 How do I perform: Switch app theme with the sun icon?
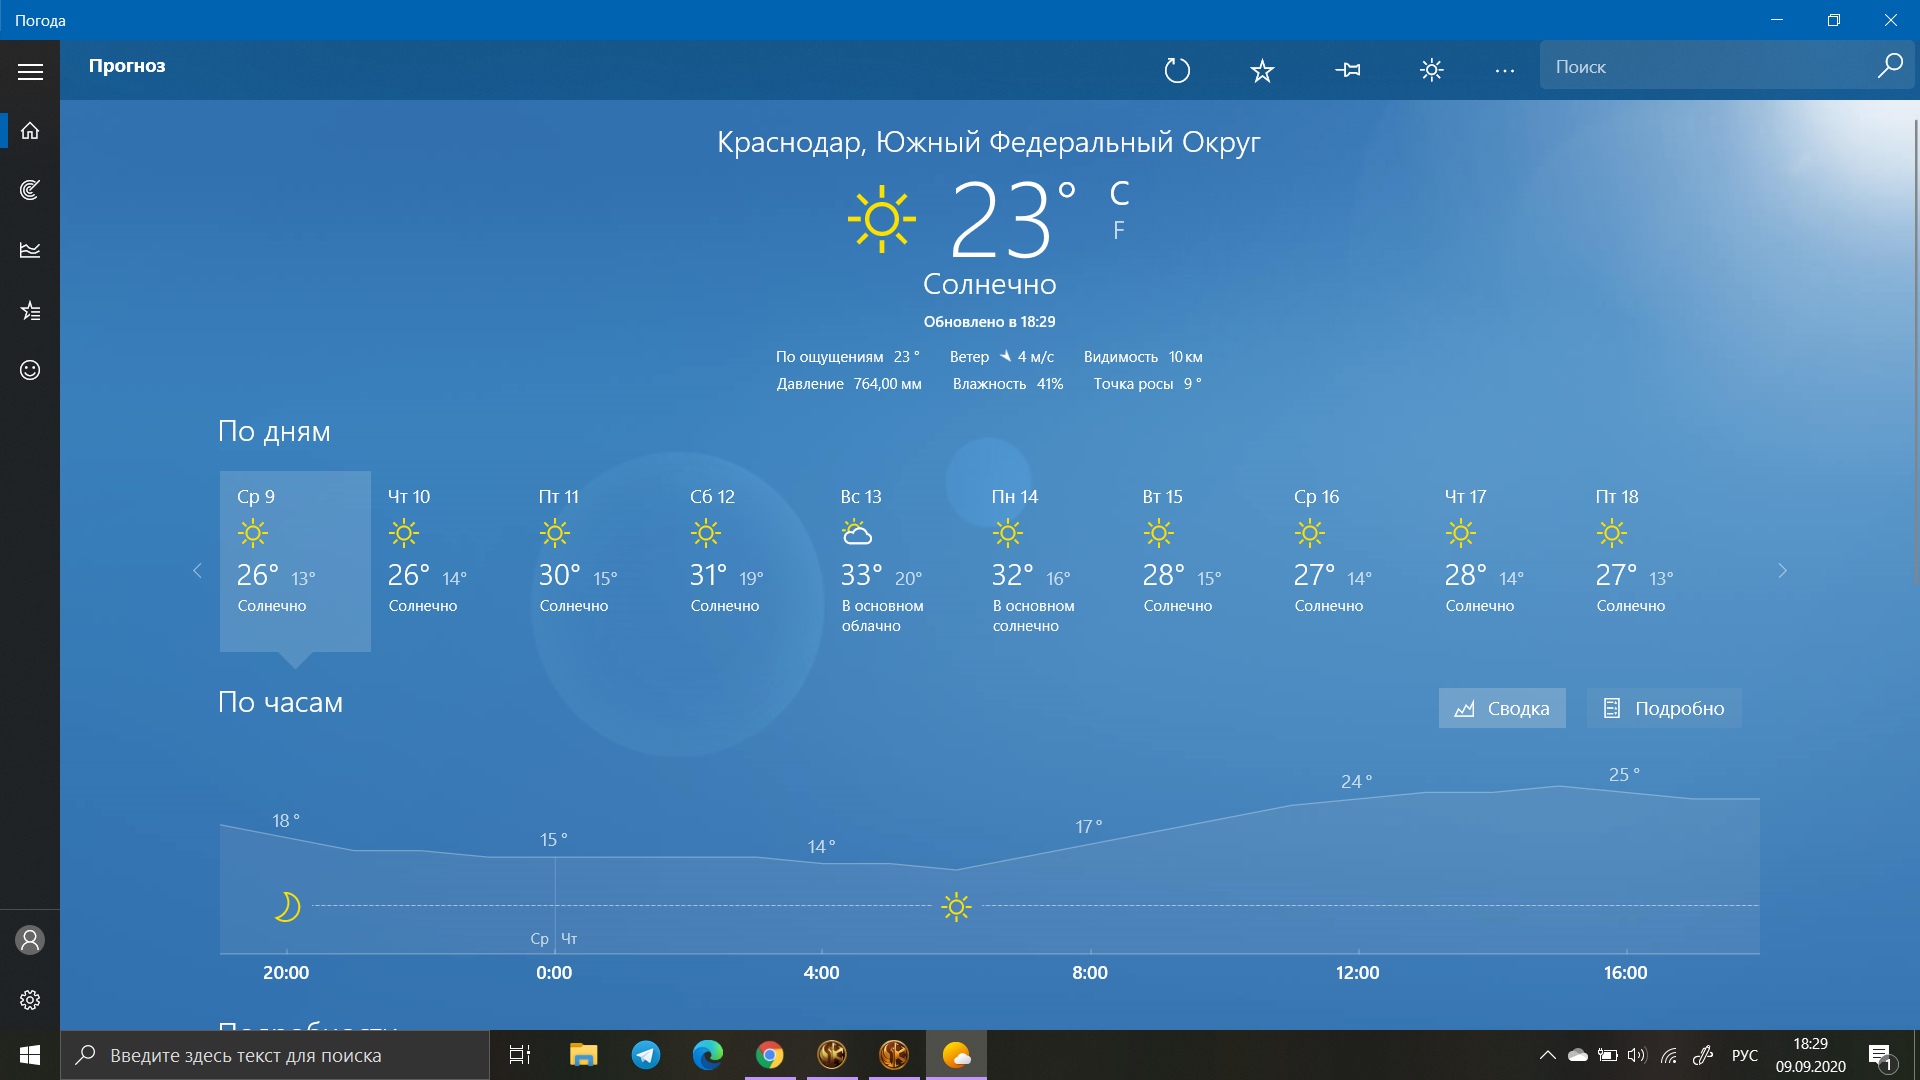[x=1431, y=70]
